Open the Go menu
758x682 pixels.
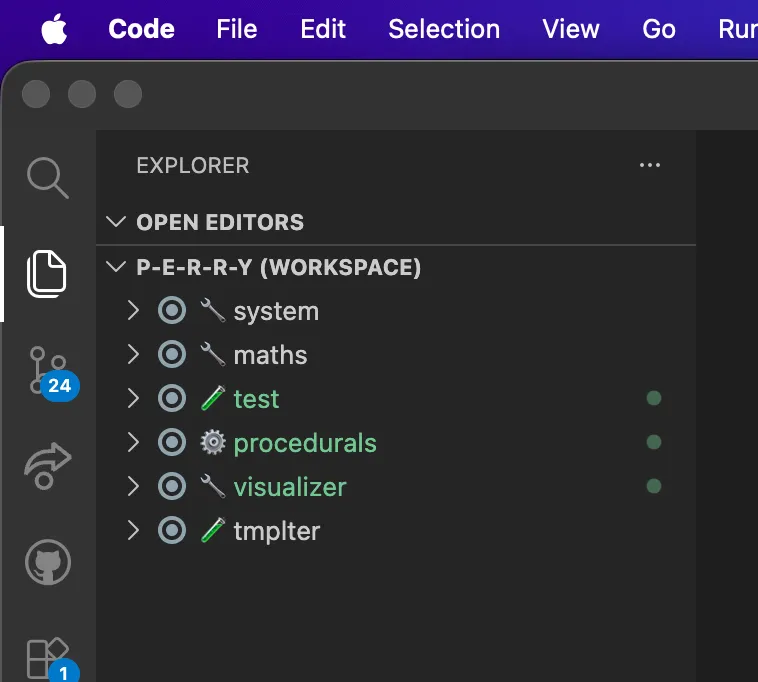pyautogui.click(x=659, y=29)
